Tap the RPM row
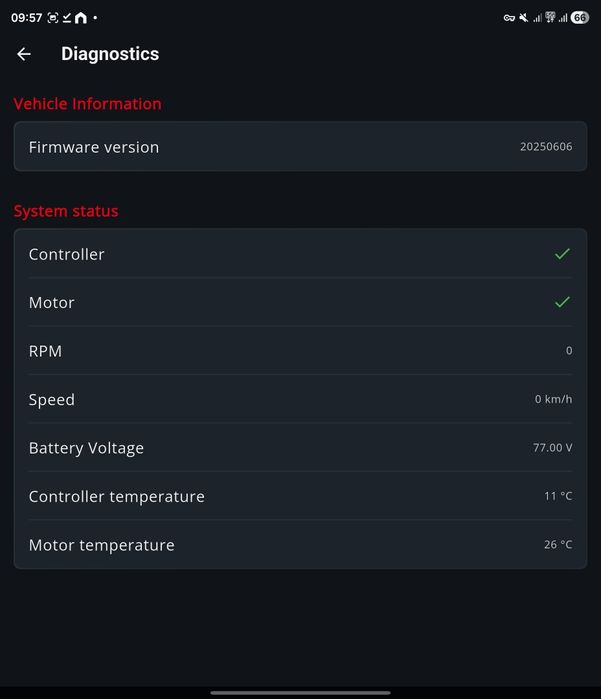The image size is (601, 699). click(x=300, y=351)
